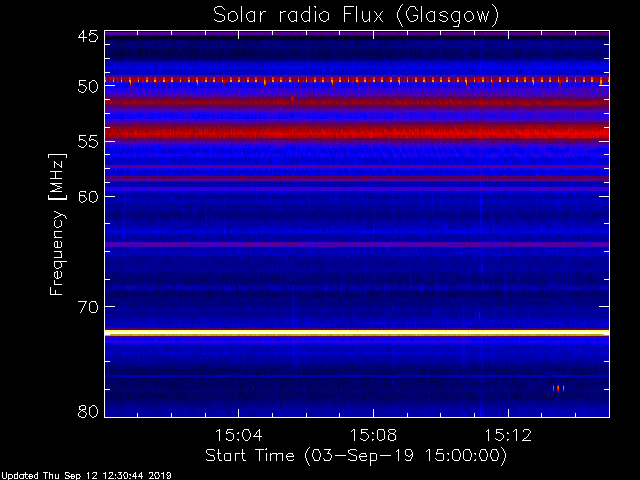
Task: Click the 15:08 time tick label
Action: click(373, 435)
